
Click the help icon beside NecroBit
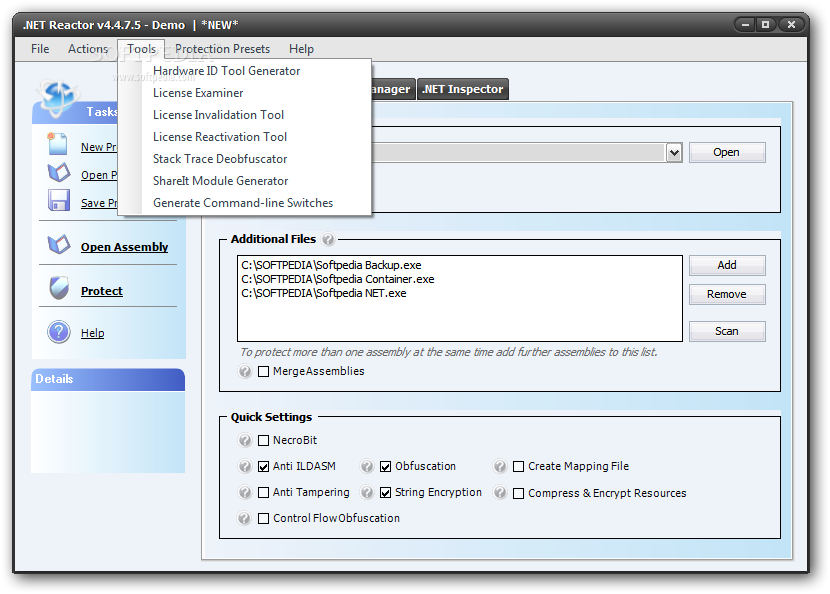coord(245,440)
